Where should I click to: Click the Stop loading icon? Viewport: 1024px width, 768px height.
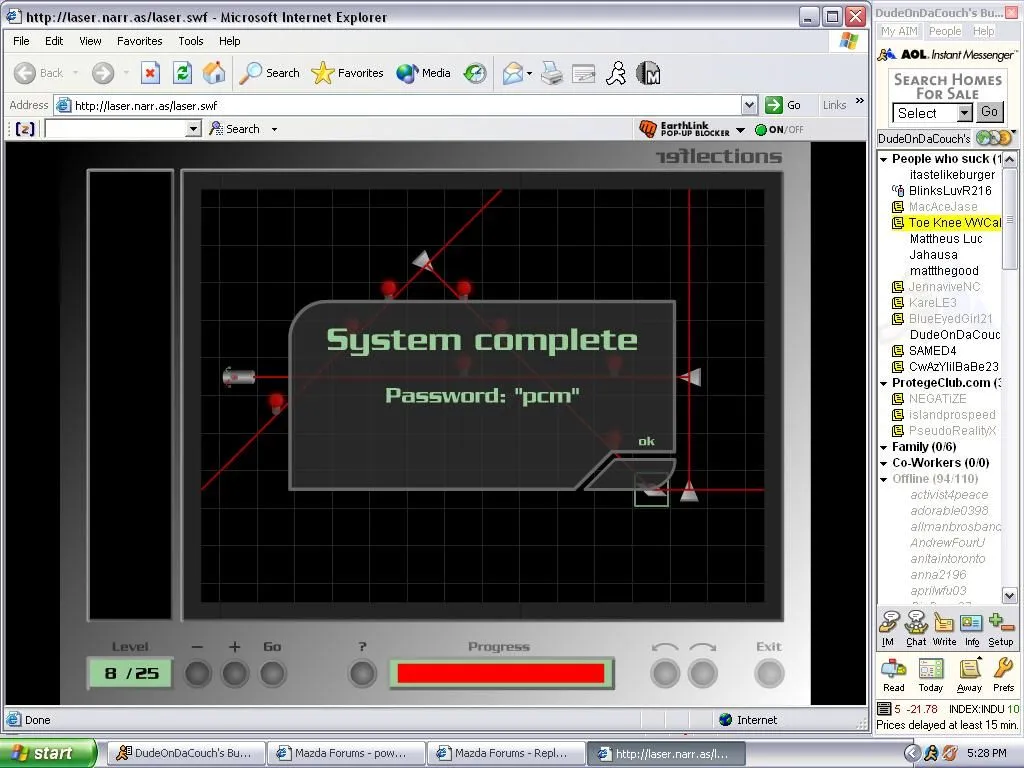150,73
